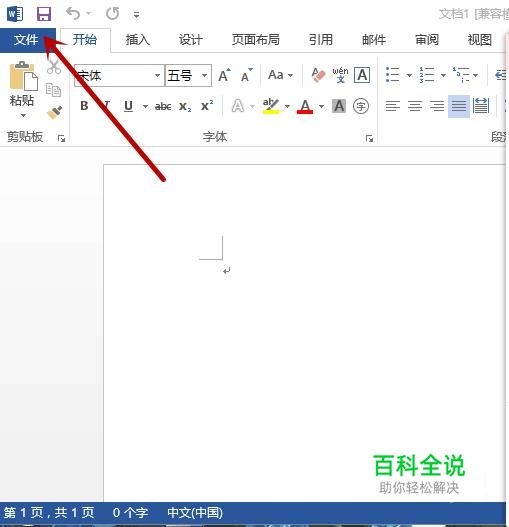The height and width of the screenshot is (527, 509).
Task: Clear all formatting with eraser icon
Action: point(318,75)
